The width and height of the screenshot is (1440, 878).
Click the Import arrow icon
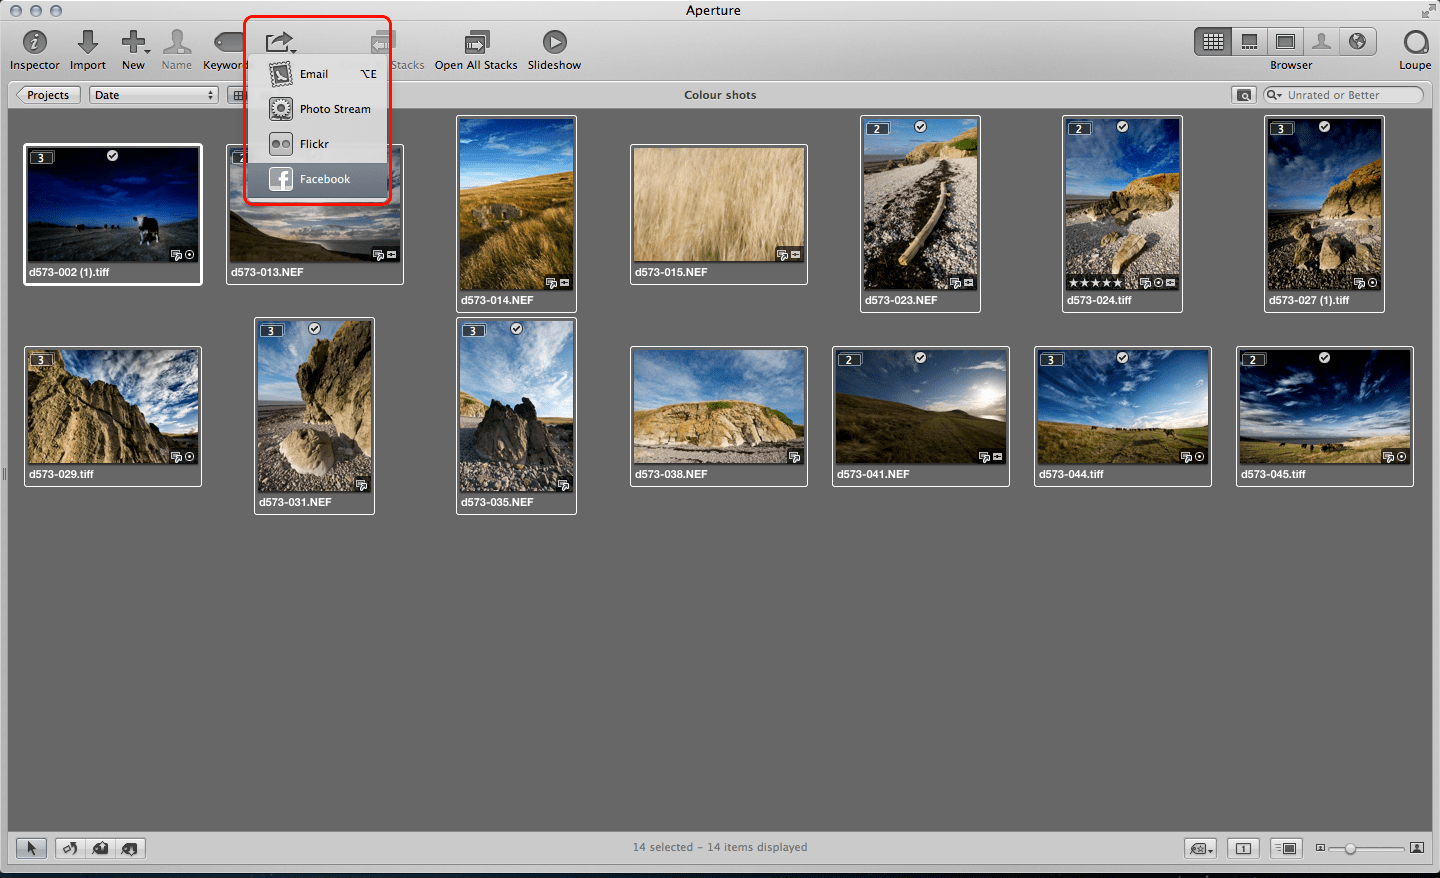pos(88,42)
